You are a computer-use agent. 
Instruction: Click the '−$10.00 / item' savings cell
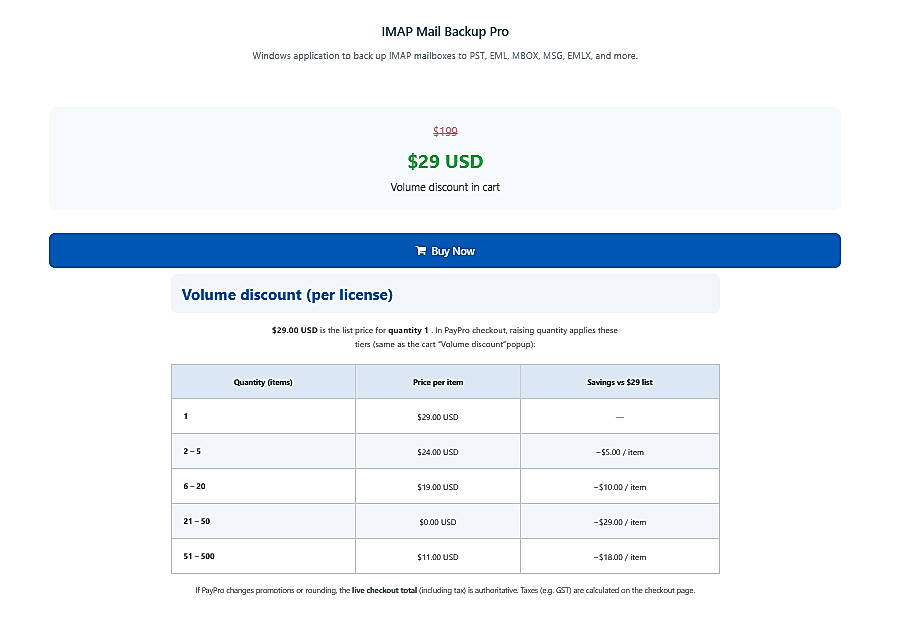click(620, 486)
